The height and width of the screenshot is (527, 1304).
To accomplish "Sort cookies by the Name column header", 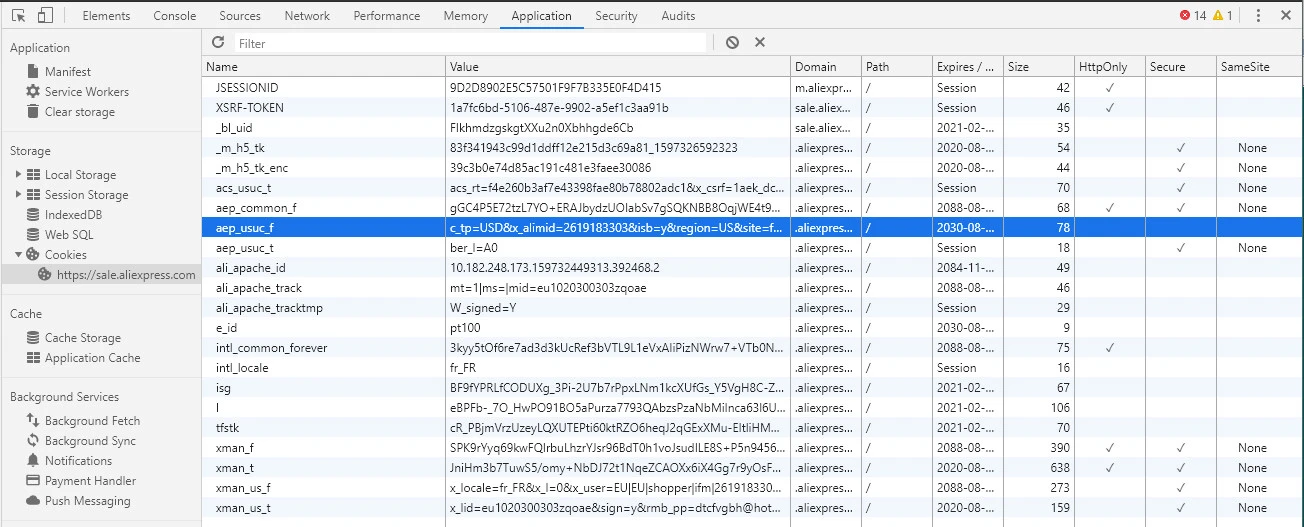I will pyautogui.click(x=324, y=67).
